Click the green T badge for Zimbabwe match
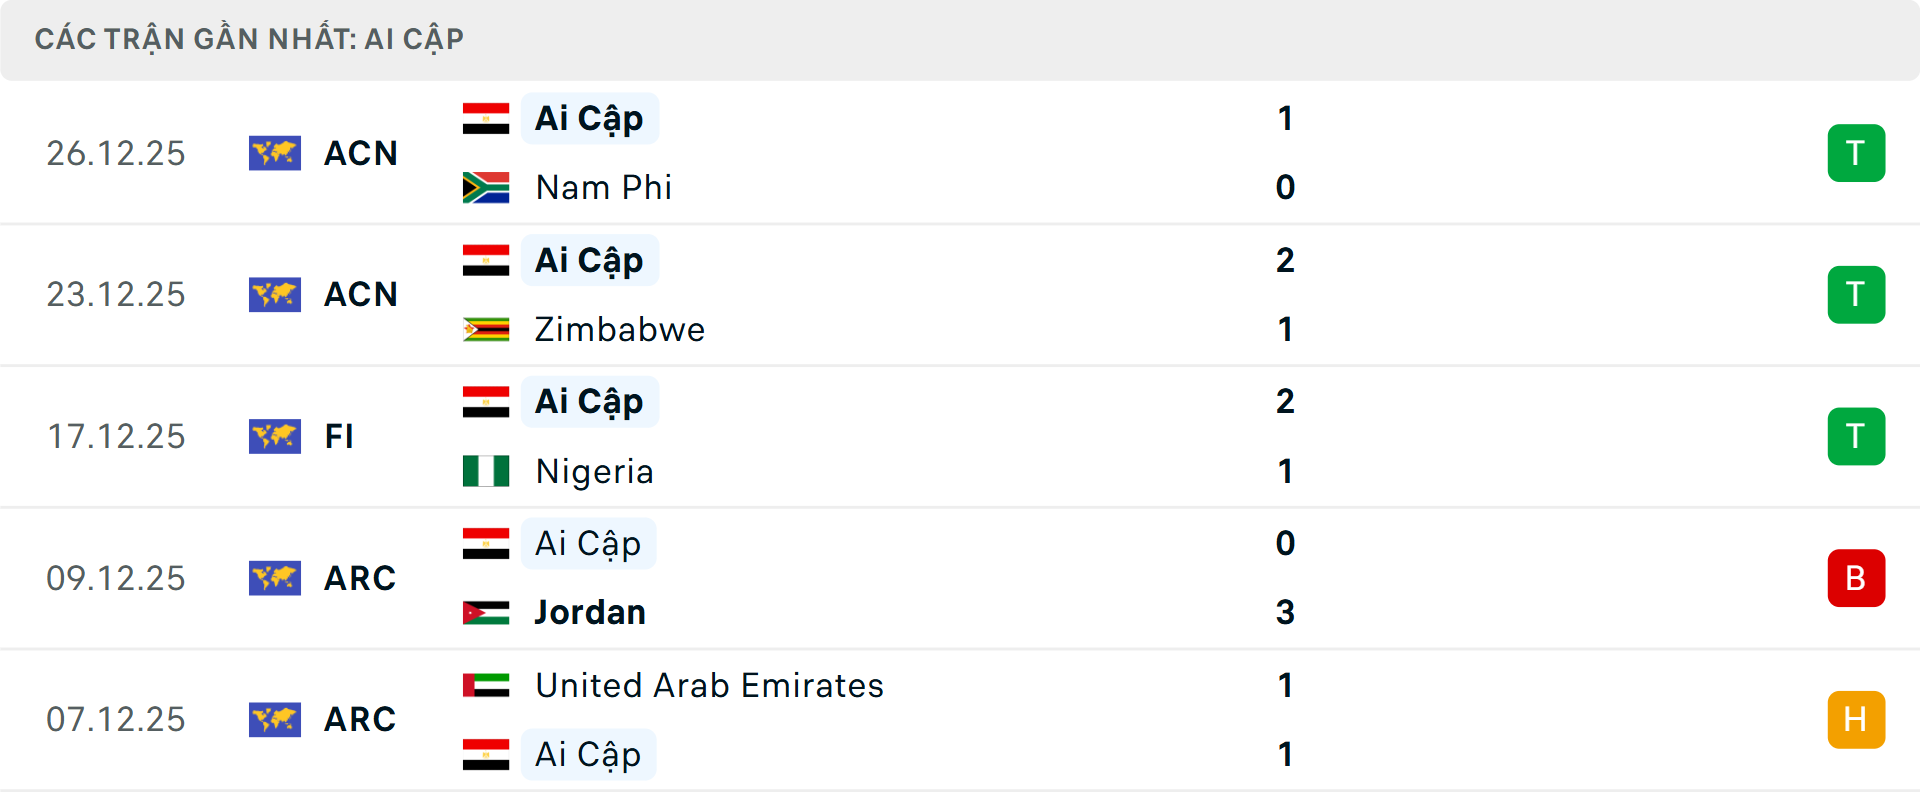 [x=1856, y=295]
